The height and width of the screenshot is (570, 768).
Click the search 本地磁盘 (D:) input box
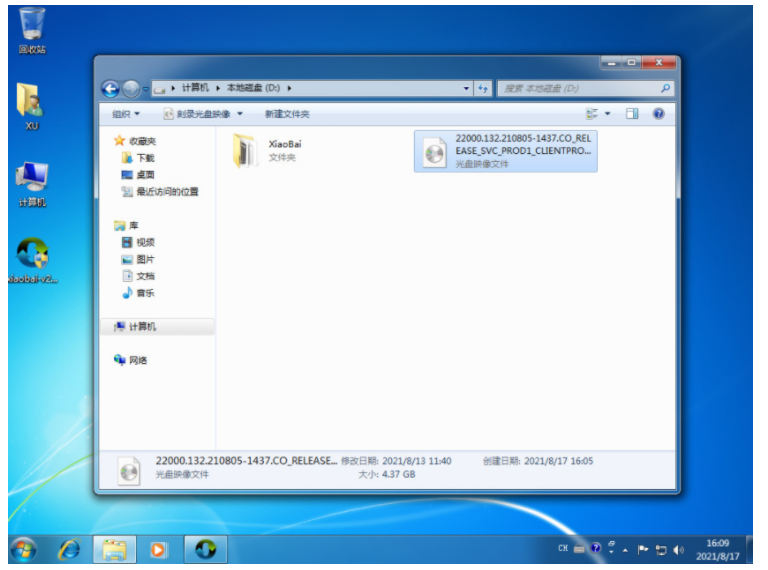(580, 89)
